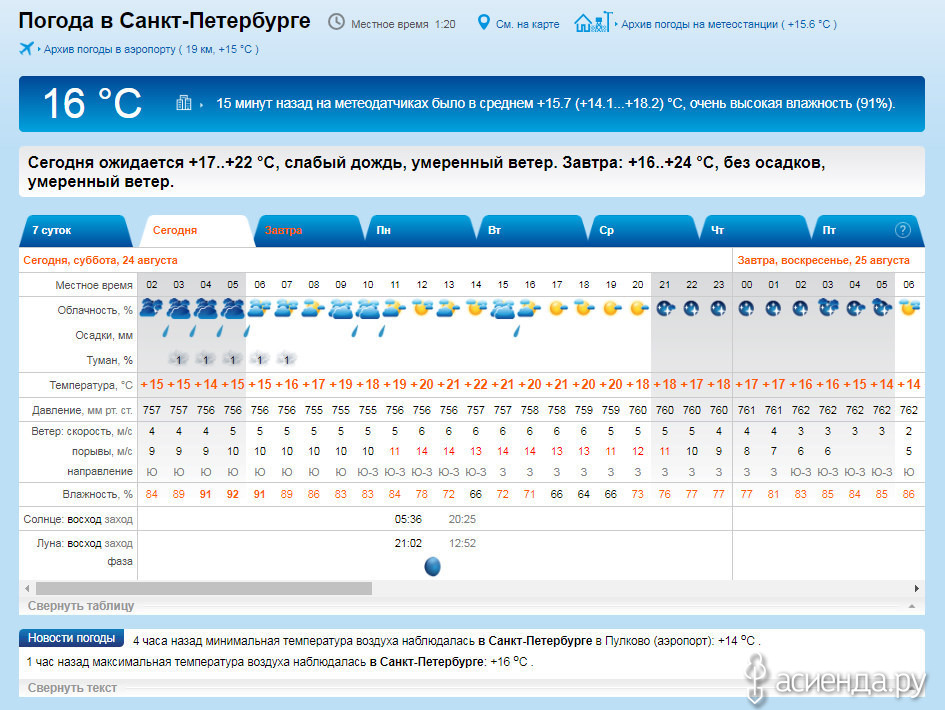Click the help question mark on Пт tab
945x710 pixels.
[902, 230]
